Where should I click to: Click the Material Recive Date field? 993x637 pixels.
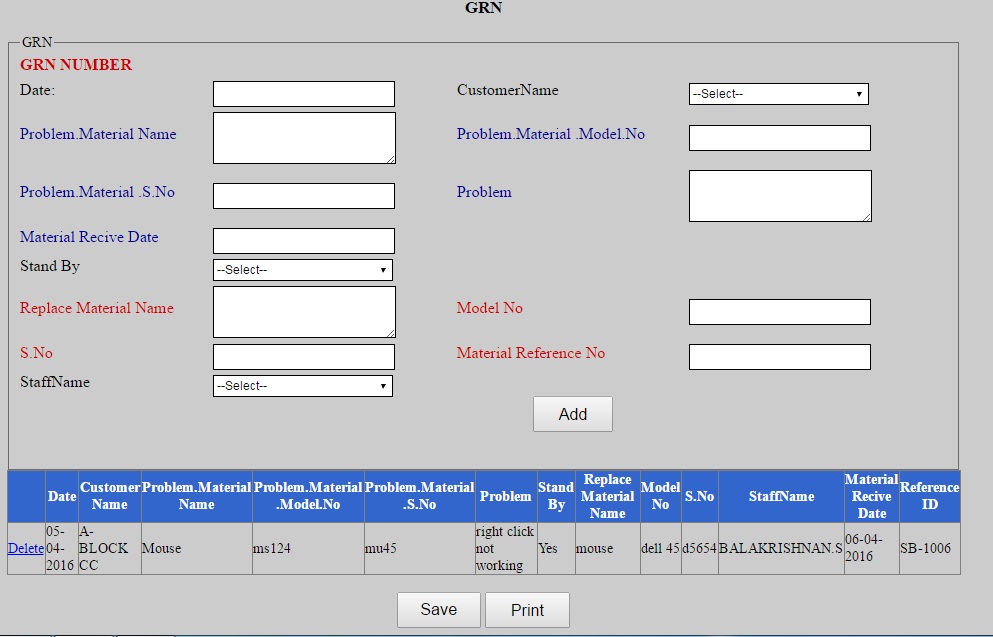tap(301, 240)
